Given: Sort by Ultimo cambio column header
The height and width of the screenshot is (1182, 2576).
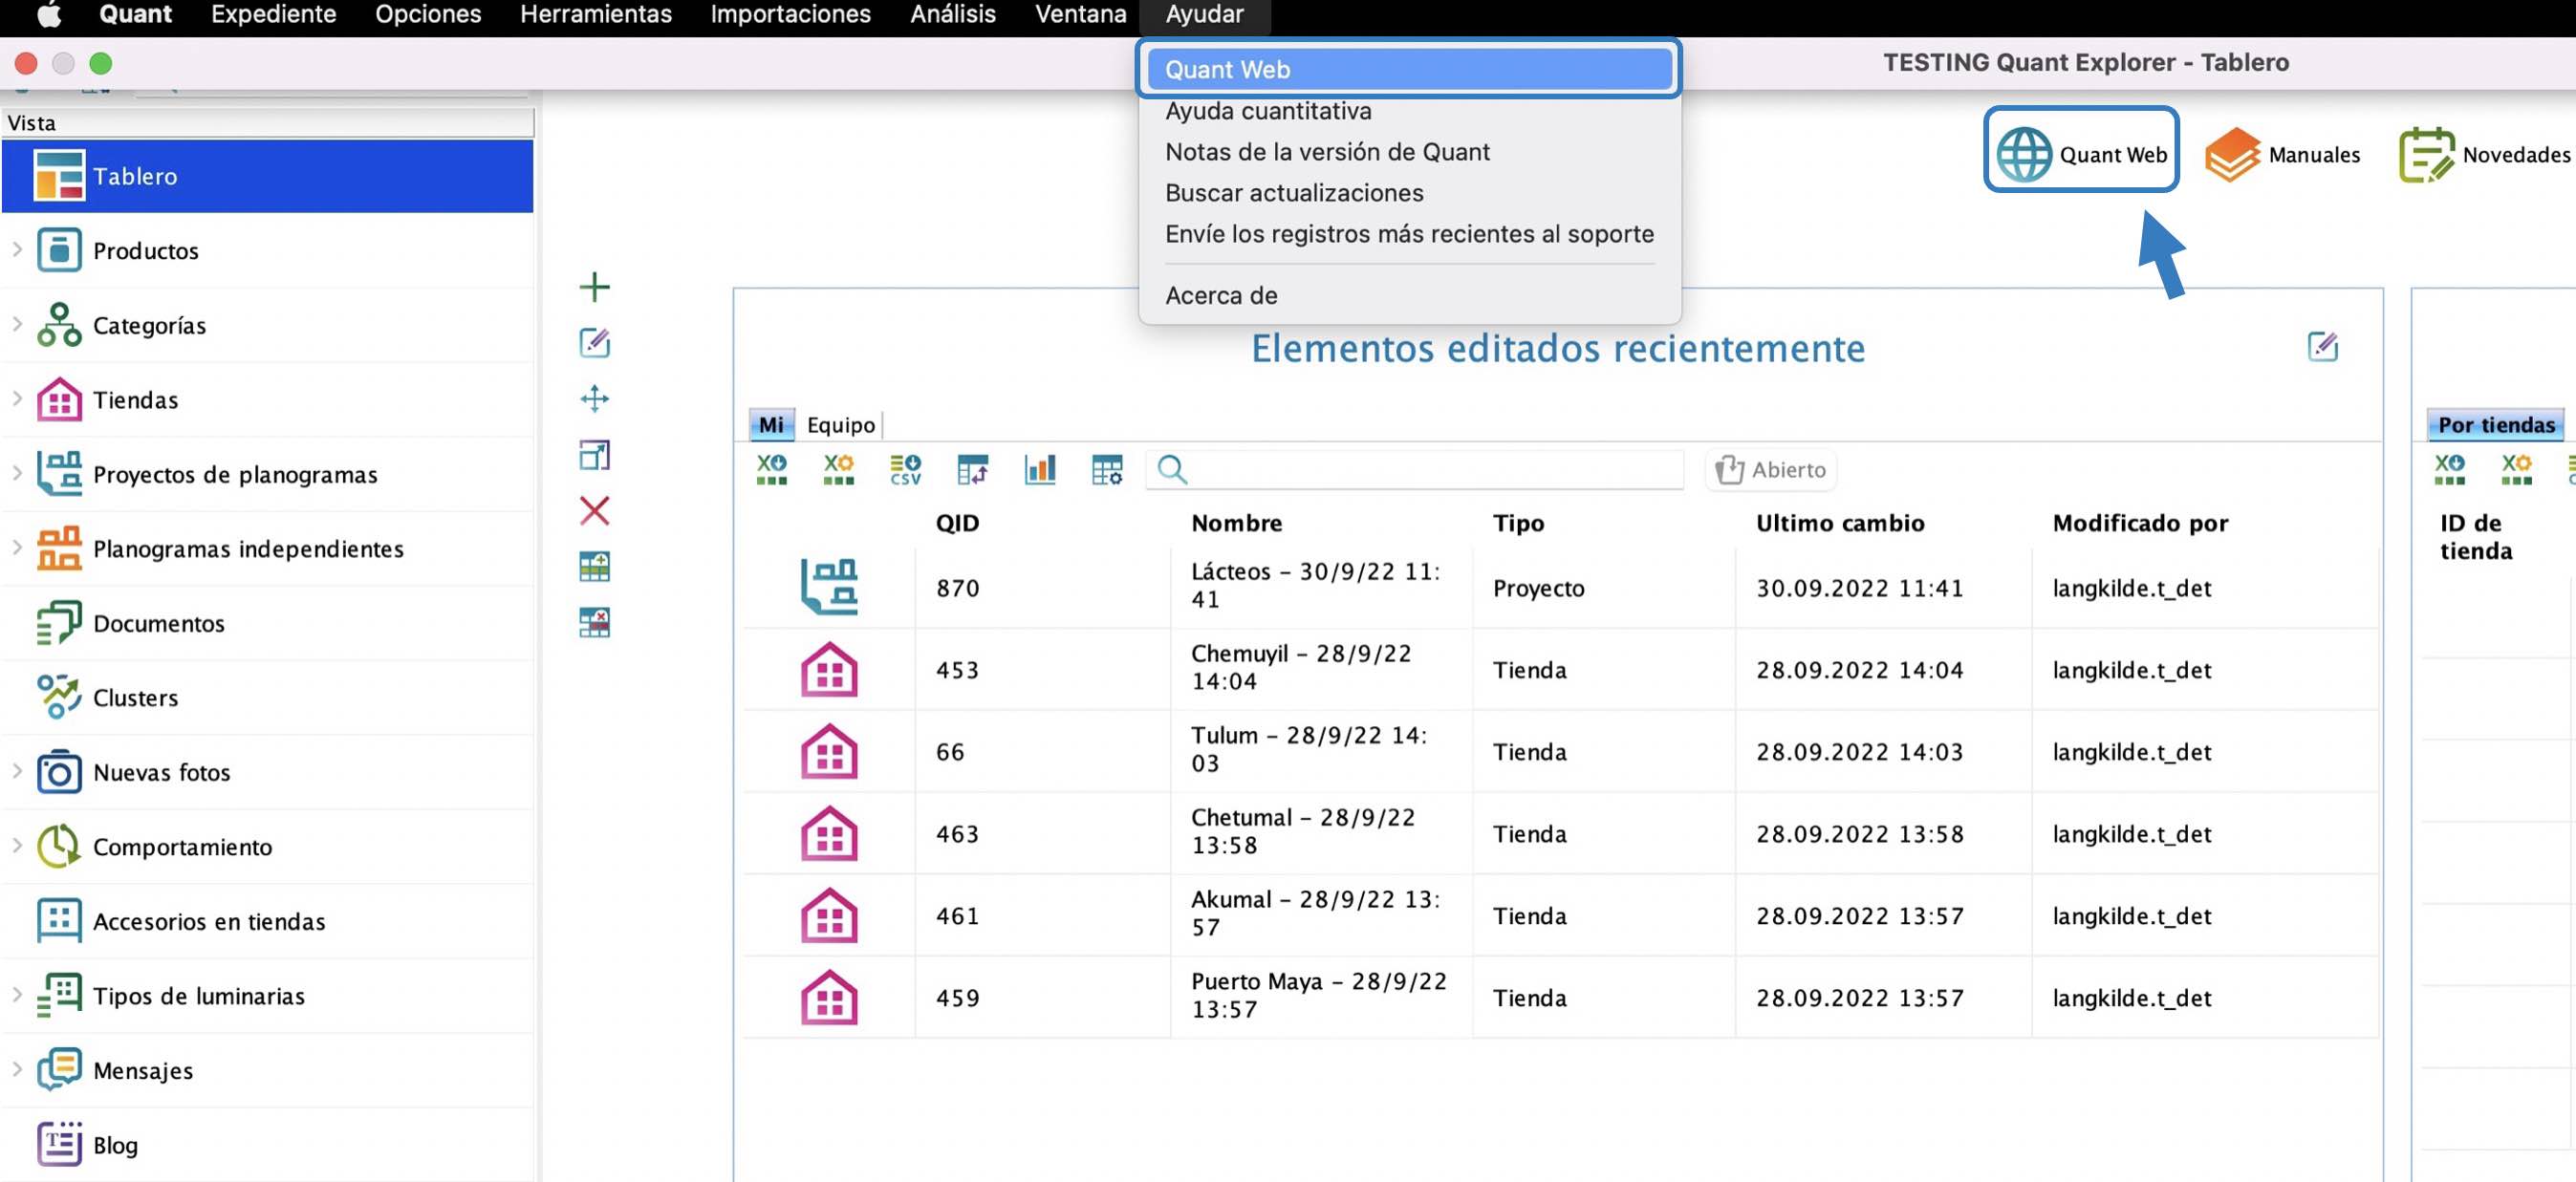Looking at the screenshot, I should point(1840,523).
